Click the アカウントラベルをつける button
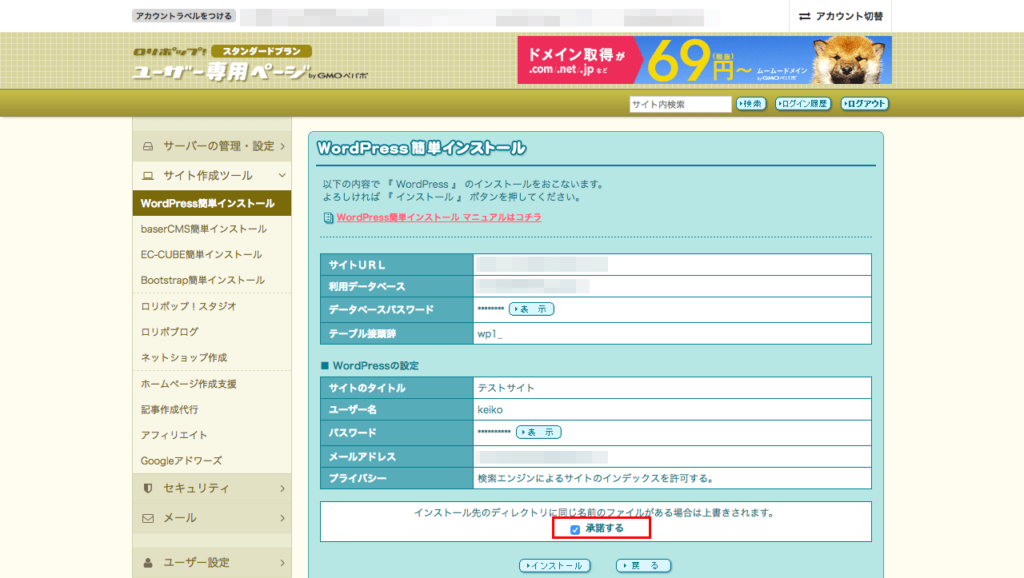The width and height of the screenshot is (1024, 578). click(184, 16)
